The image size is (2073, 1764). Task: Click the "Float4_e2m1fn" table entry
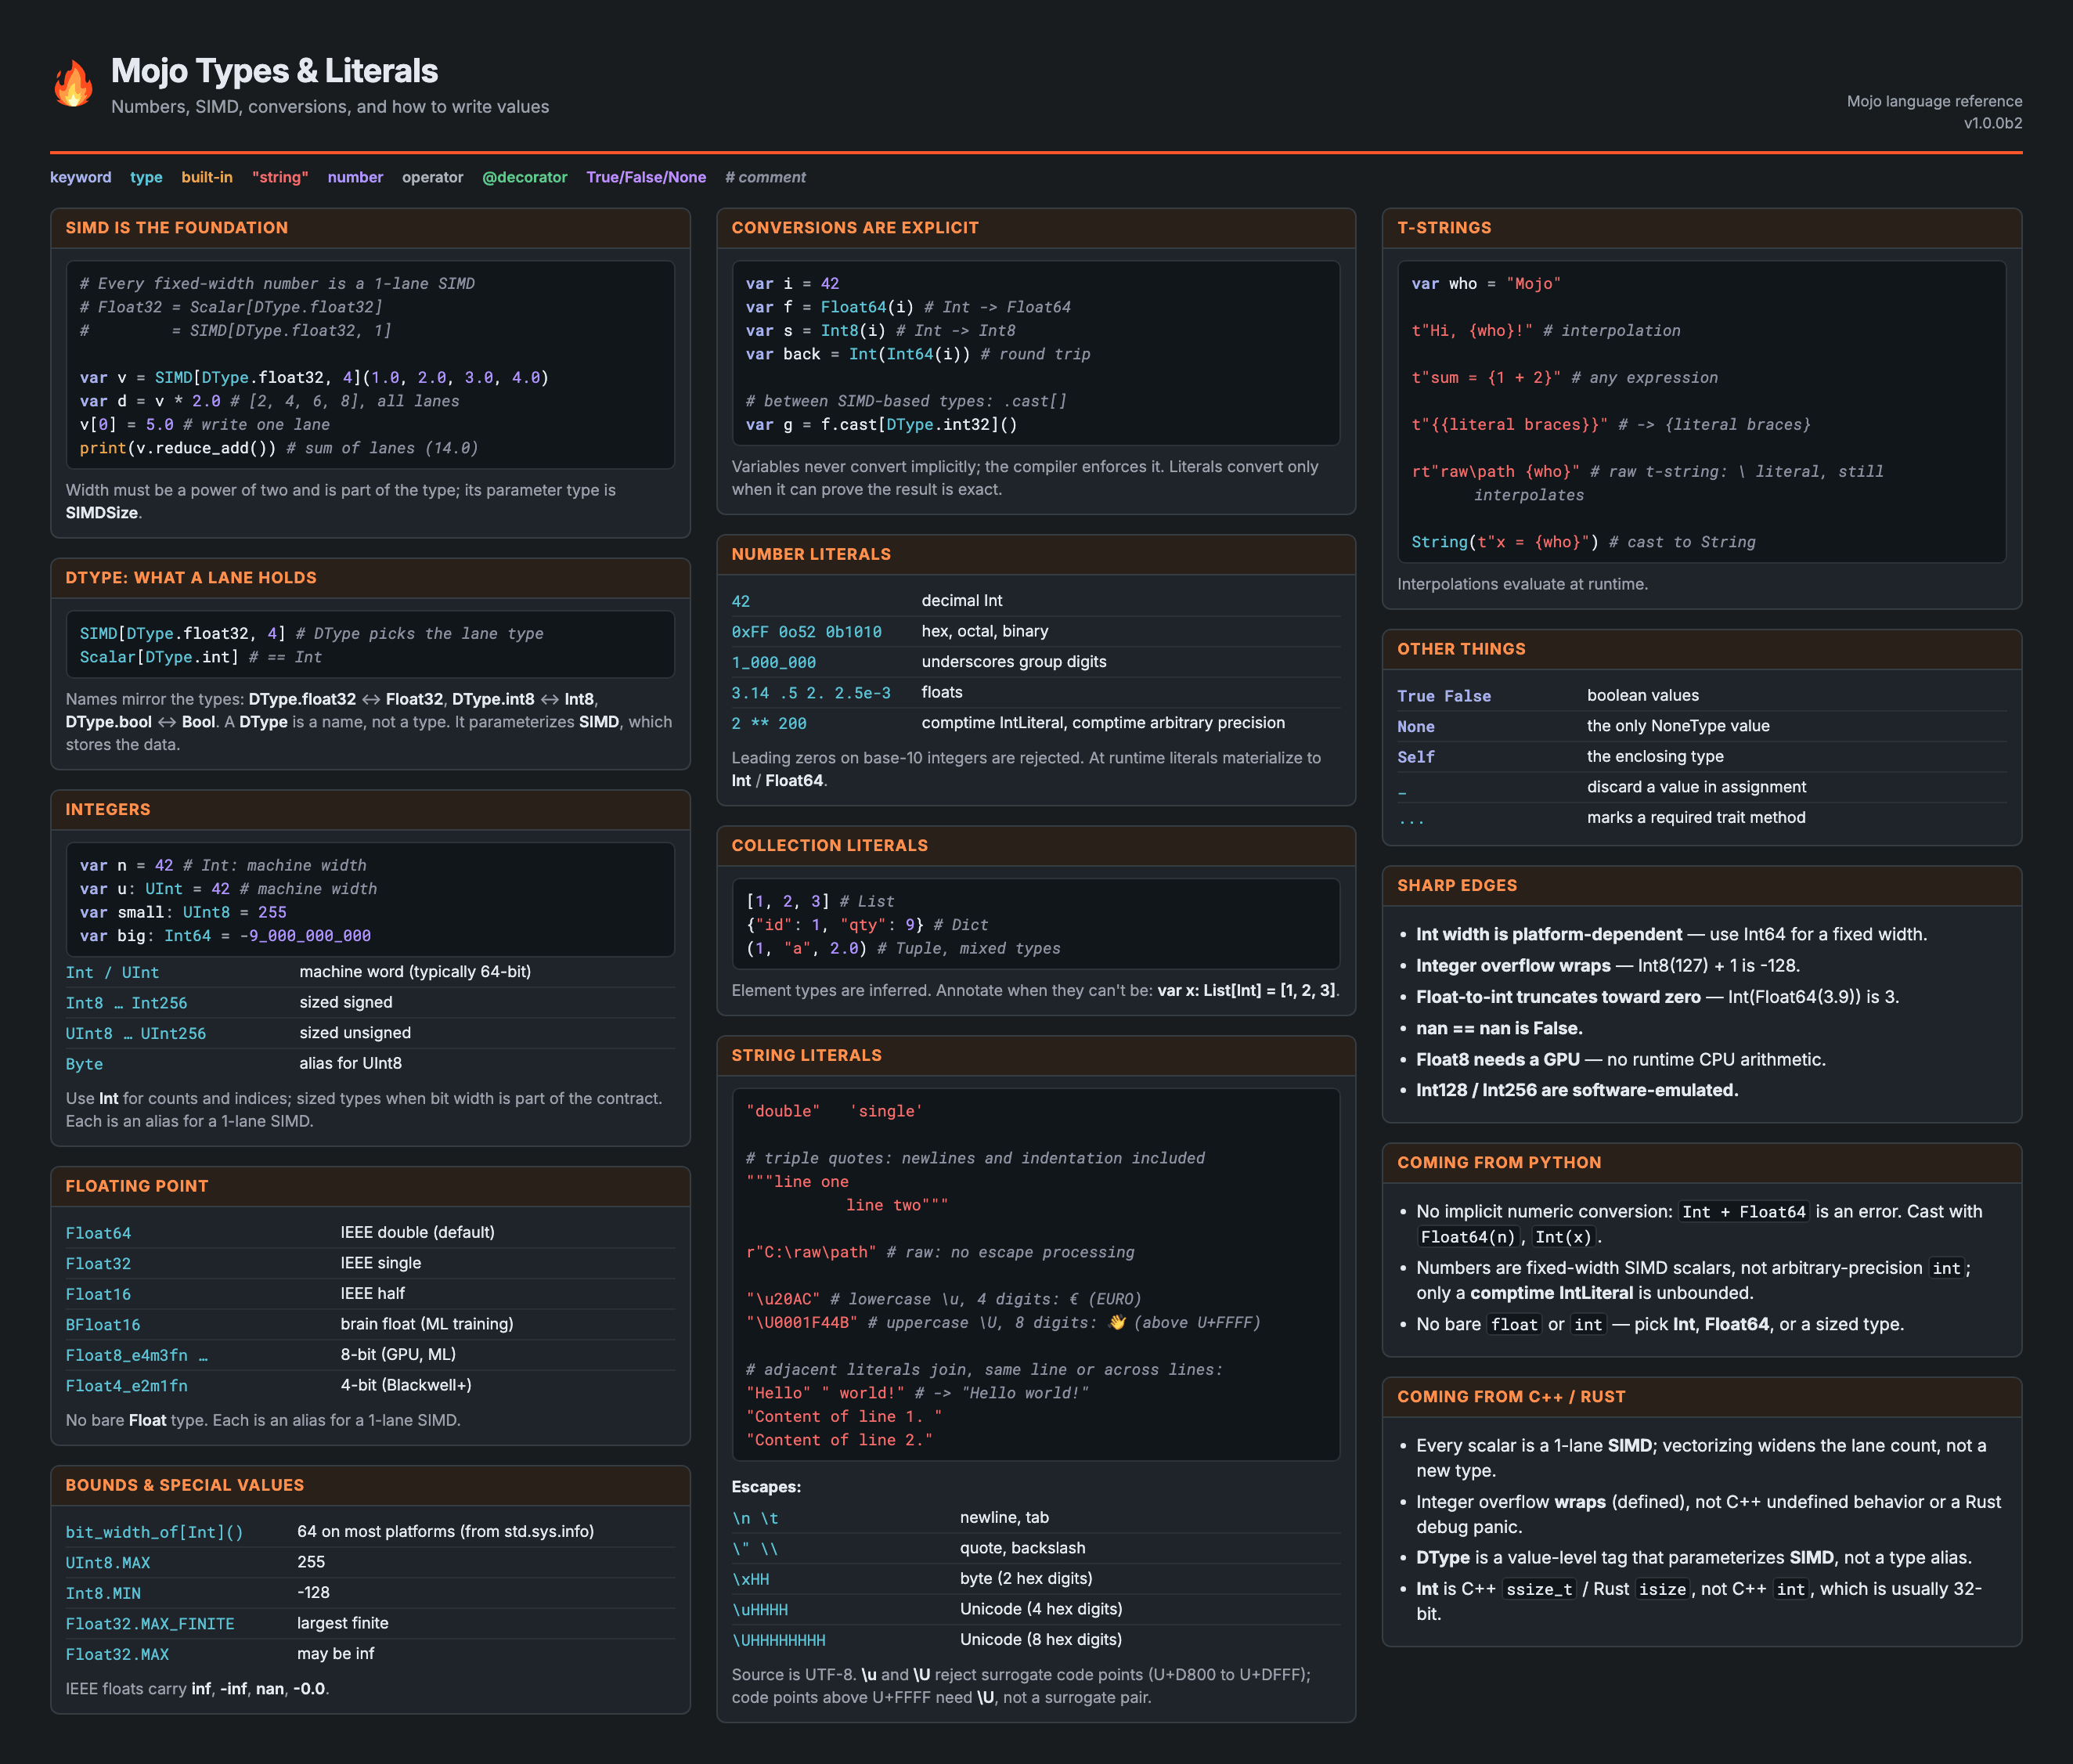pos(127,1386)
